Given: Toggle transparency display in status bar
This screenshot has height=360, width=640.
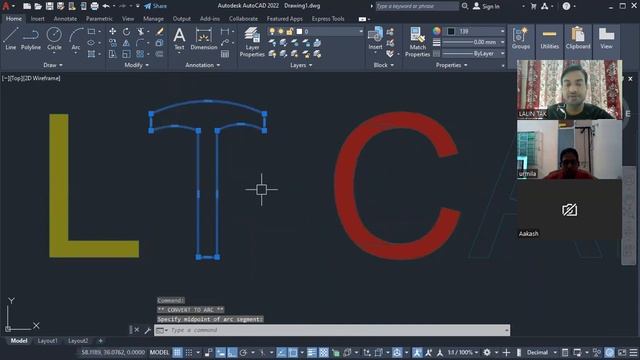Looking at the screenshot, I should coord(323,352).
